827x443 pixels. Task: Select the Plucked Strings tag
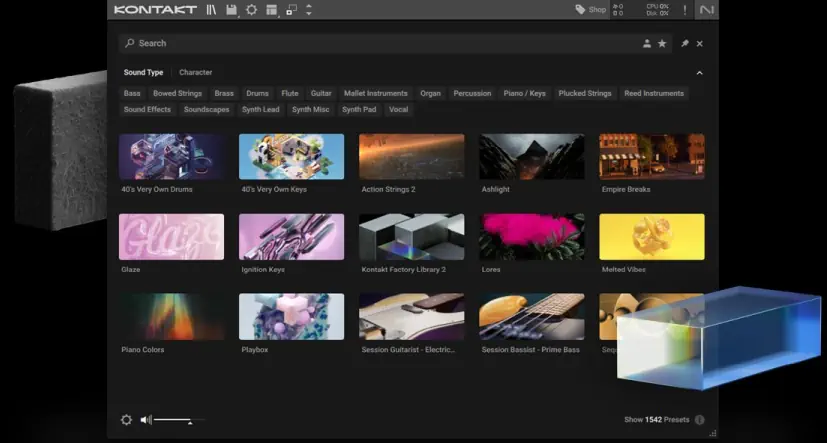[x=585, y=93]
